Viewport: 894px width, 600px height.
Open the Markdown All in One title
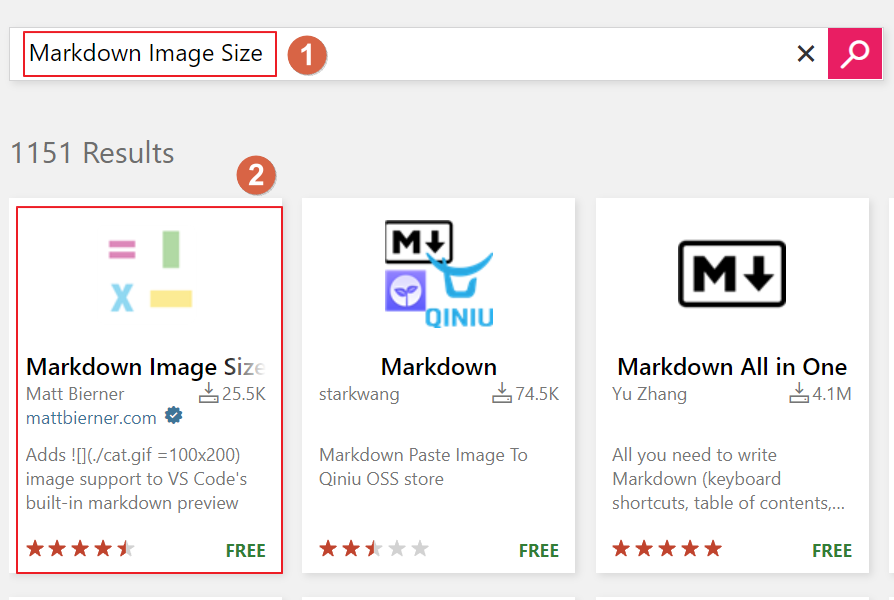click(x=732, y=367)
